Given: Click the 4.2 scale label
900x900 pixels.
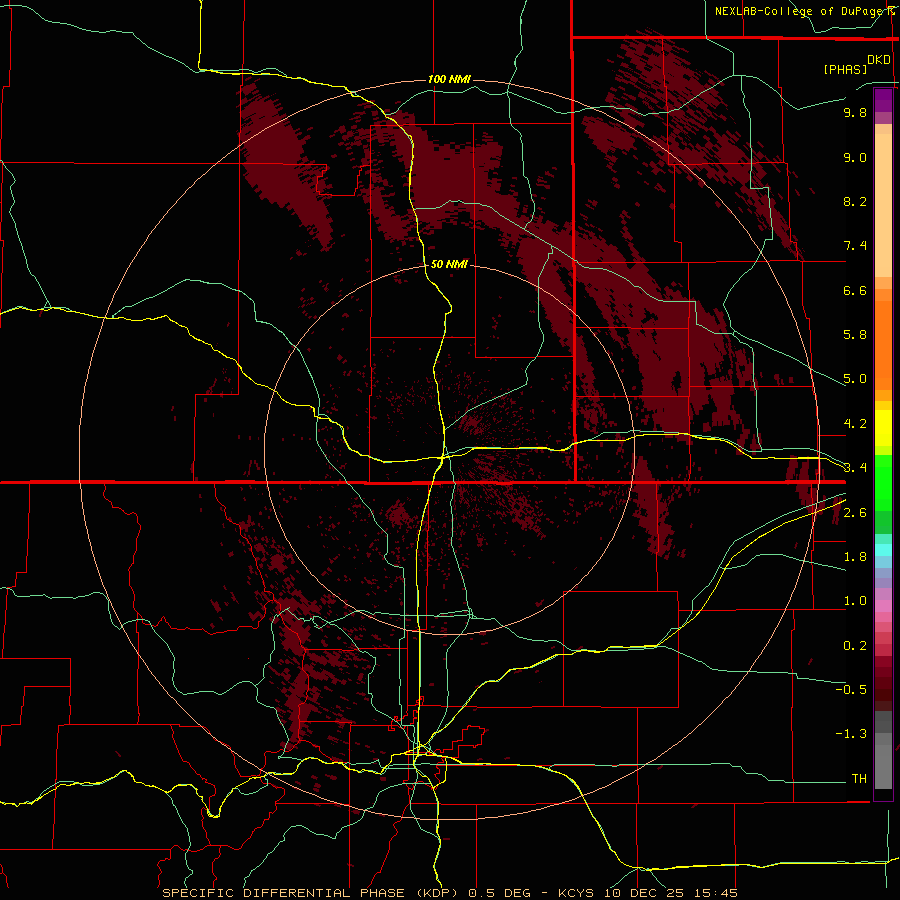Looking at the screenshot, I should click(855, 424).
